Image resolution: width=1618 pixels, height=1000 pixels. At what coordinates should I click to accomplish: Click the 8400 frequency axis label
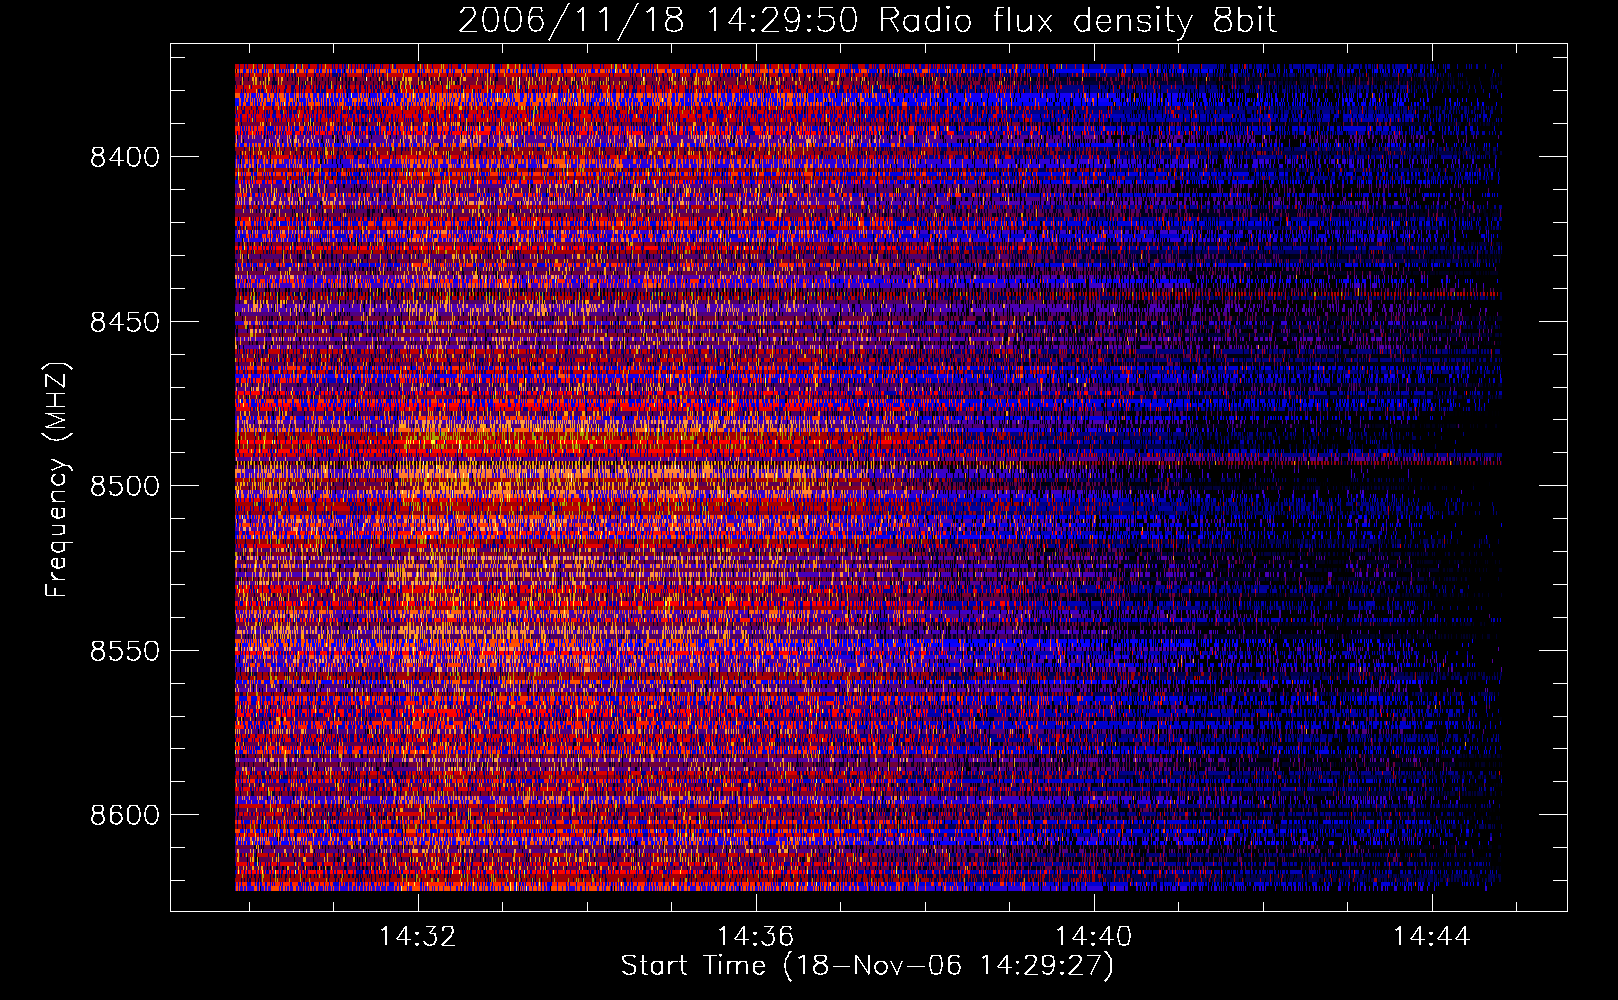125,157
